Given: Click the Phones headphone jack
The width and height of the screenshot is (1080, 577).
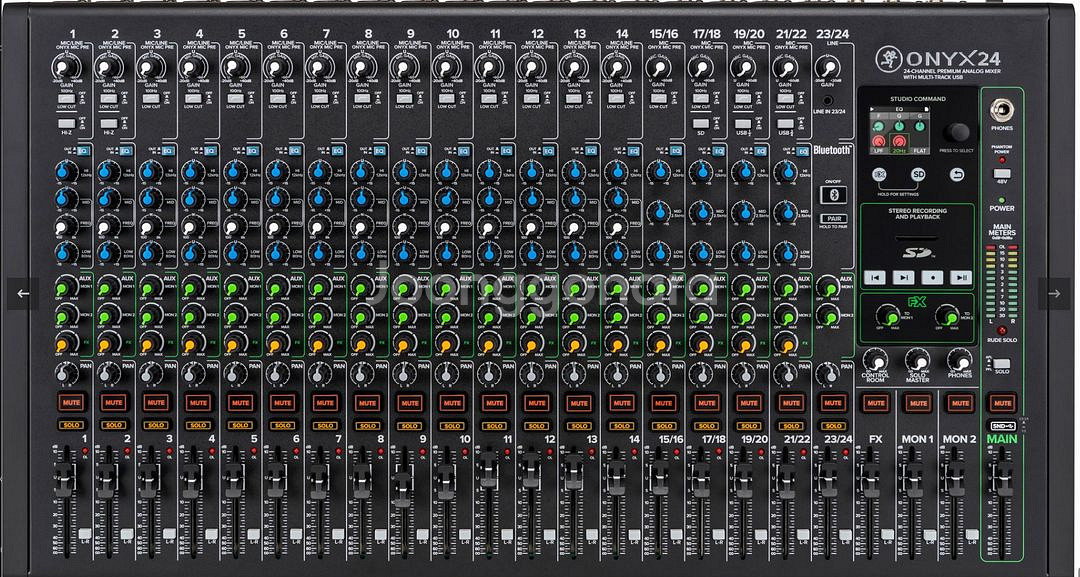Looking at the screenshot, I should tap(1001, 112).
